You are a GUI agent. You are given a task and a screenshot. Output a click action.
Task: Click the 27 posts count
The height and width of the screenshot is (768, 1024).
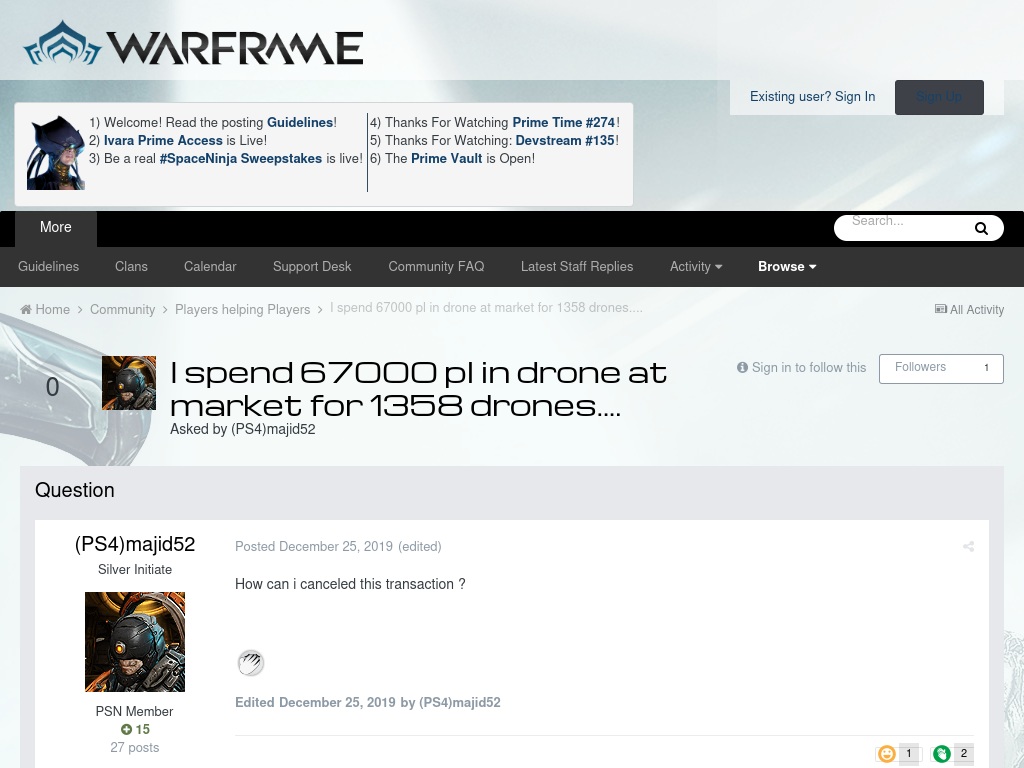point(135,748)
